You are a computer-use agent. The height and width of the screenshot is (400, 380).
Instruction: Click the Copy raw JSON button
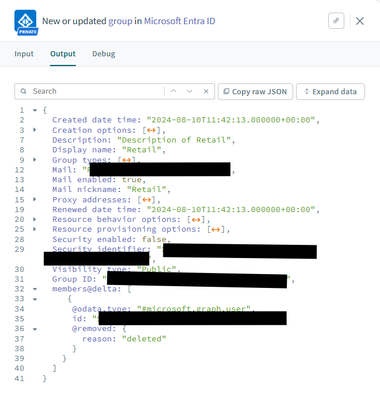(255, 92)
